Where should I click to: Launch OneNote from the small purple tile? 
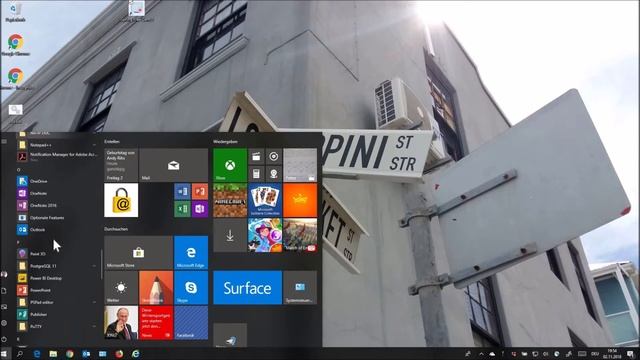(200, 209)
